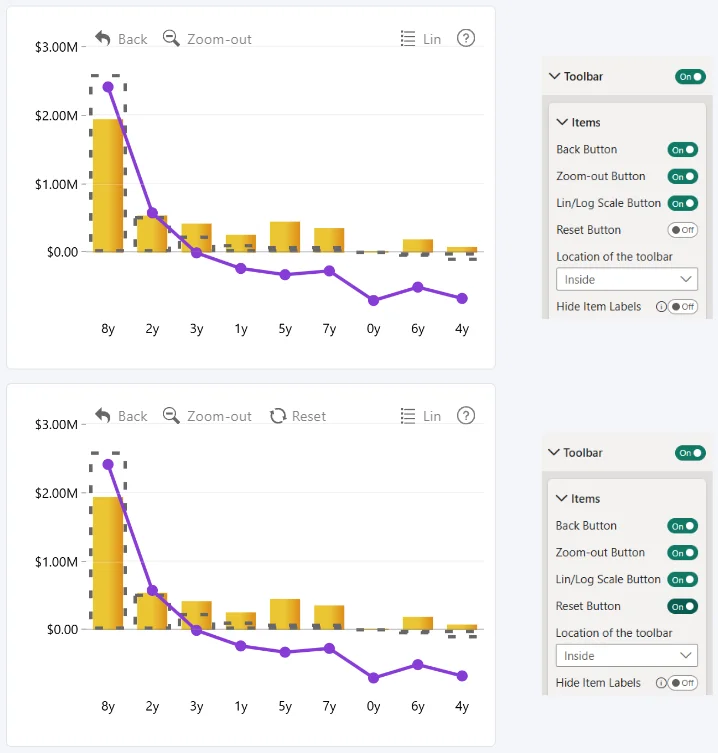This screenshot has height=753, width=718.
Task: Collapse Toolbar section chevron in lower panel
Action: point(554,452)
